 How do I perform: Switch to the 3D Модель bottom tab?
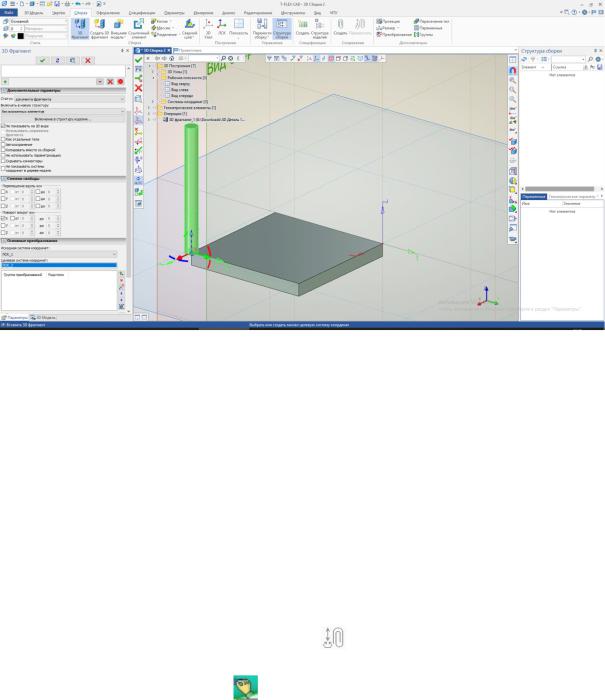(x=44, y=317)
